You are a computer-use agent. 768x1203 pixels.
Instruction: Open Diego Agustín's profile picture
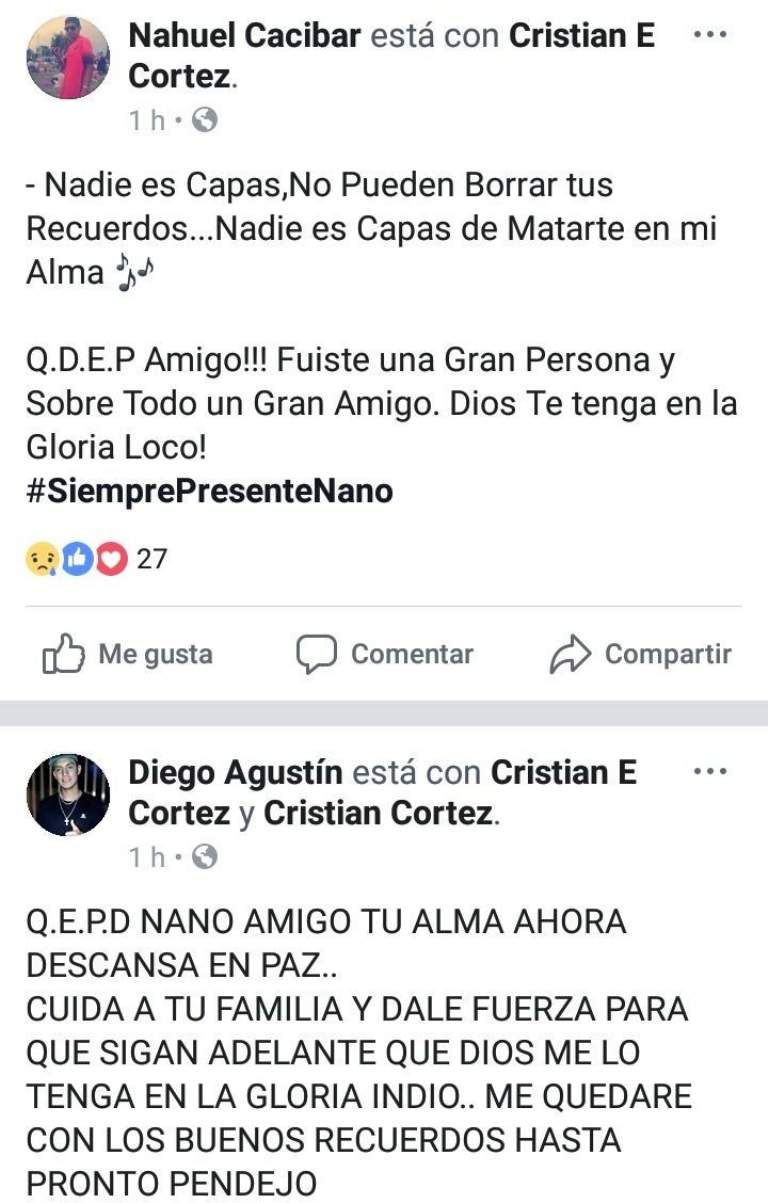68,795
